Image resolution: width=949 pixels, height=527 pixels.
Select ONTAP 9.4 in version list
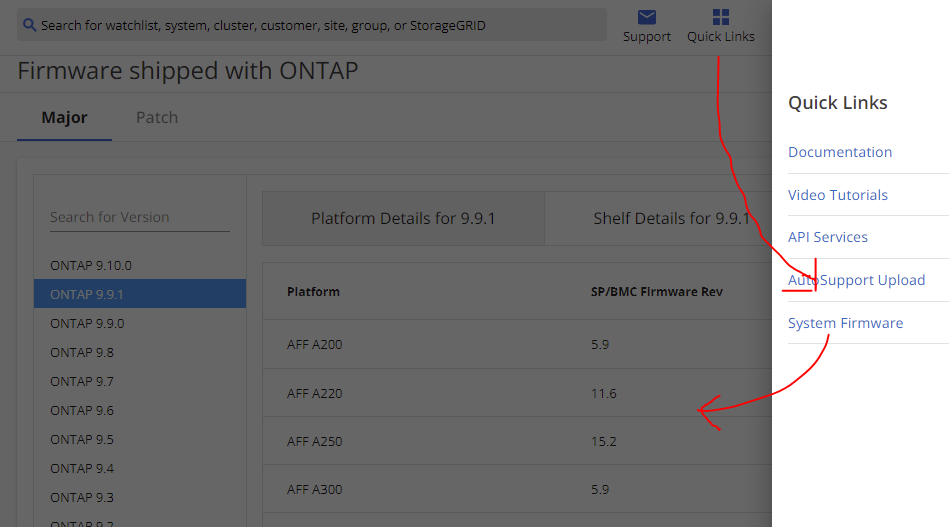tap(82, 469)
